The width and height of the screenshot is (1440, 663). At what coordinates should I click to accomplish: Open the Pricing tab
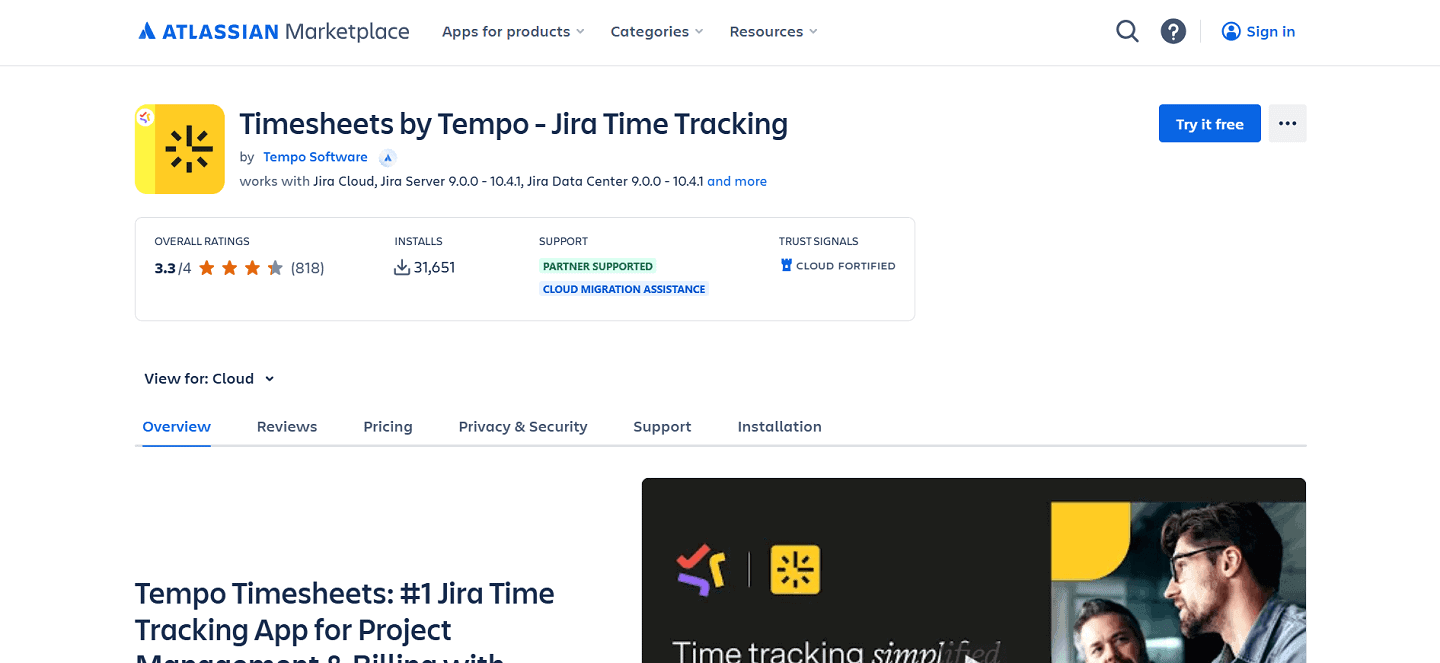[388, 426]
